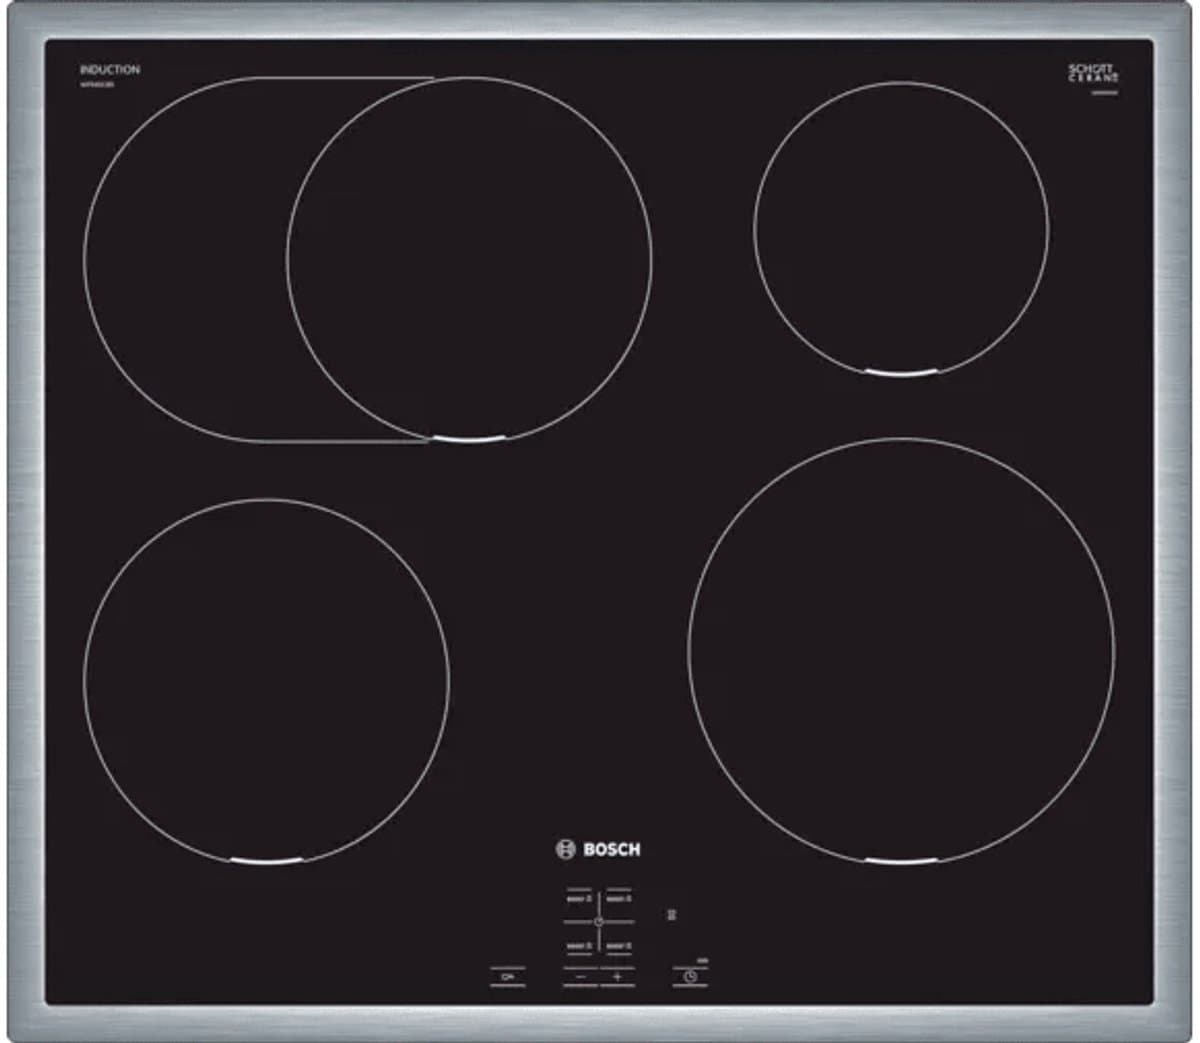Viewport: 1200px width, 1043px height.
Task: Click the Bosch circular logo emblem
Action: (565, 849)
